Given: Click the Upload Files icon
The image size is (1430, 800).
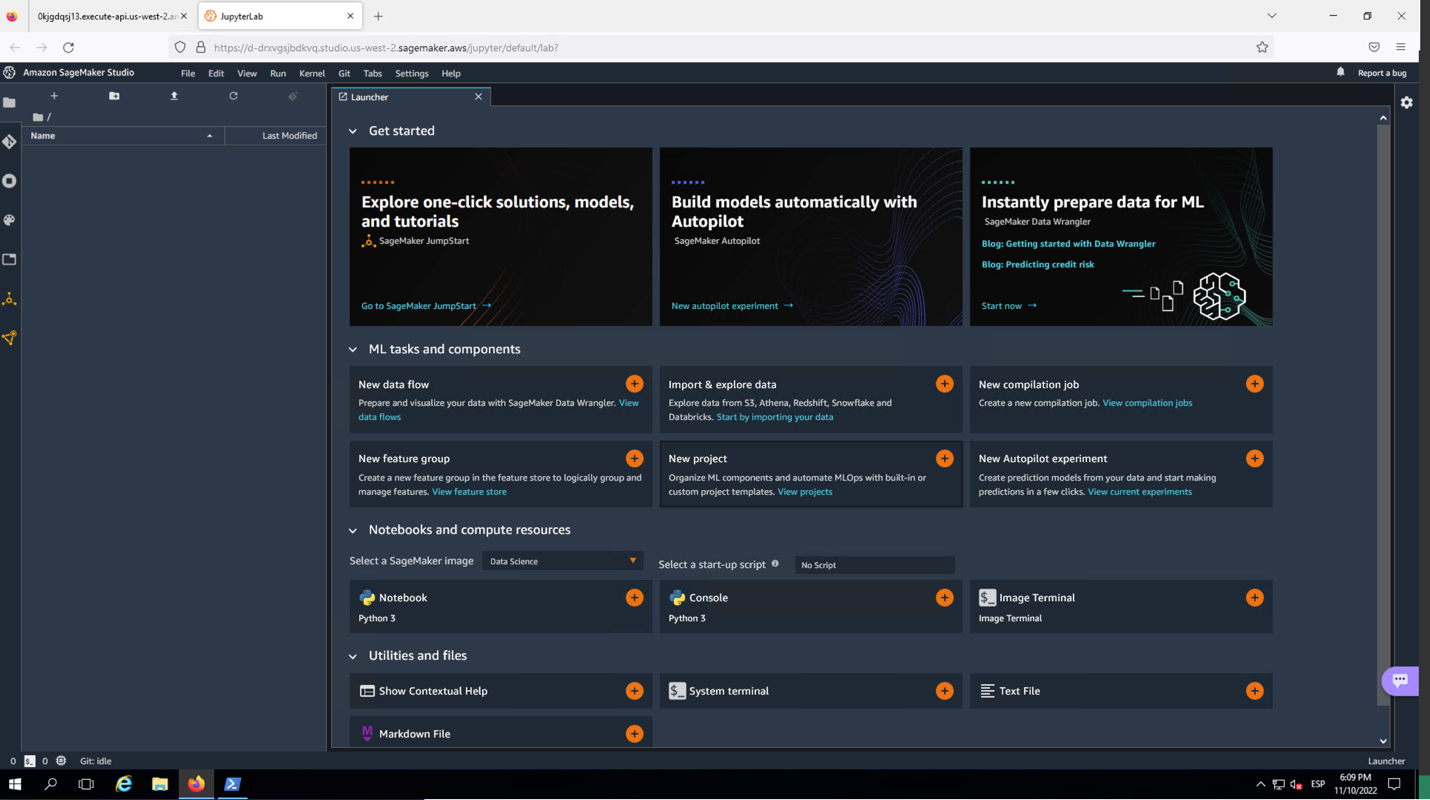Looking at the screenshot, I should [174, 96].
